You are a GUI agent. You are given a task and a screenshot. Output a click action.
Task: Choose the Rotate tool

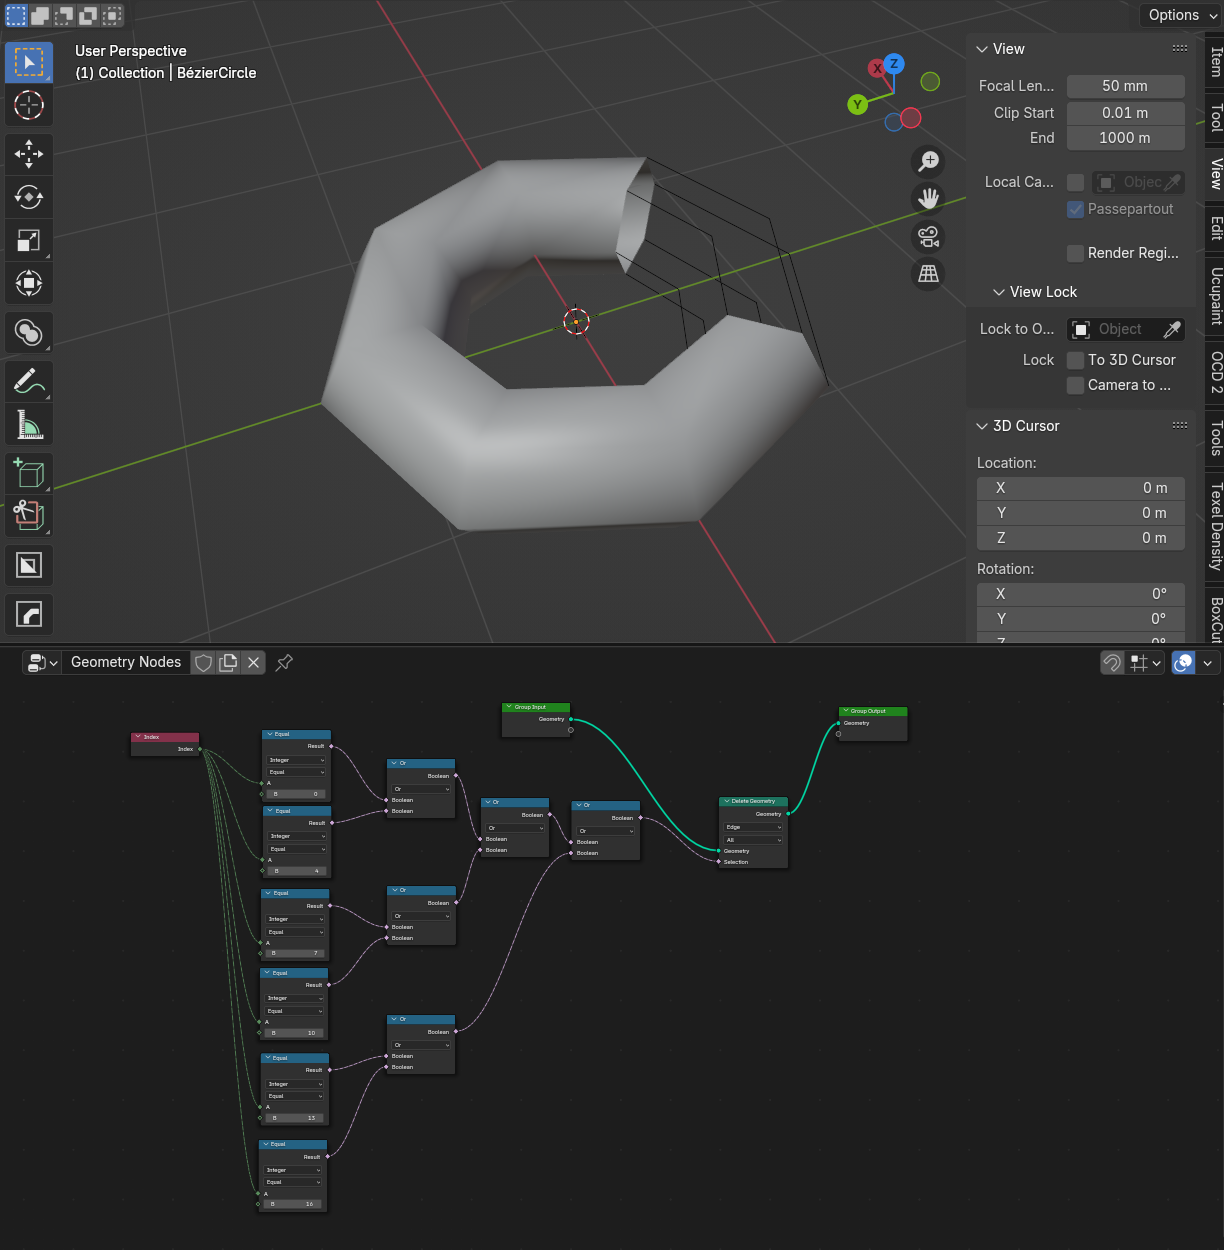29,197
